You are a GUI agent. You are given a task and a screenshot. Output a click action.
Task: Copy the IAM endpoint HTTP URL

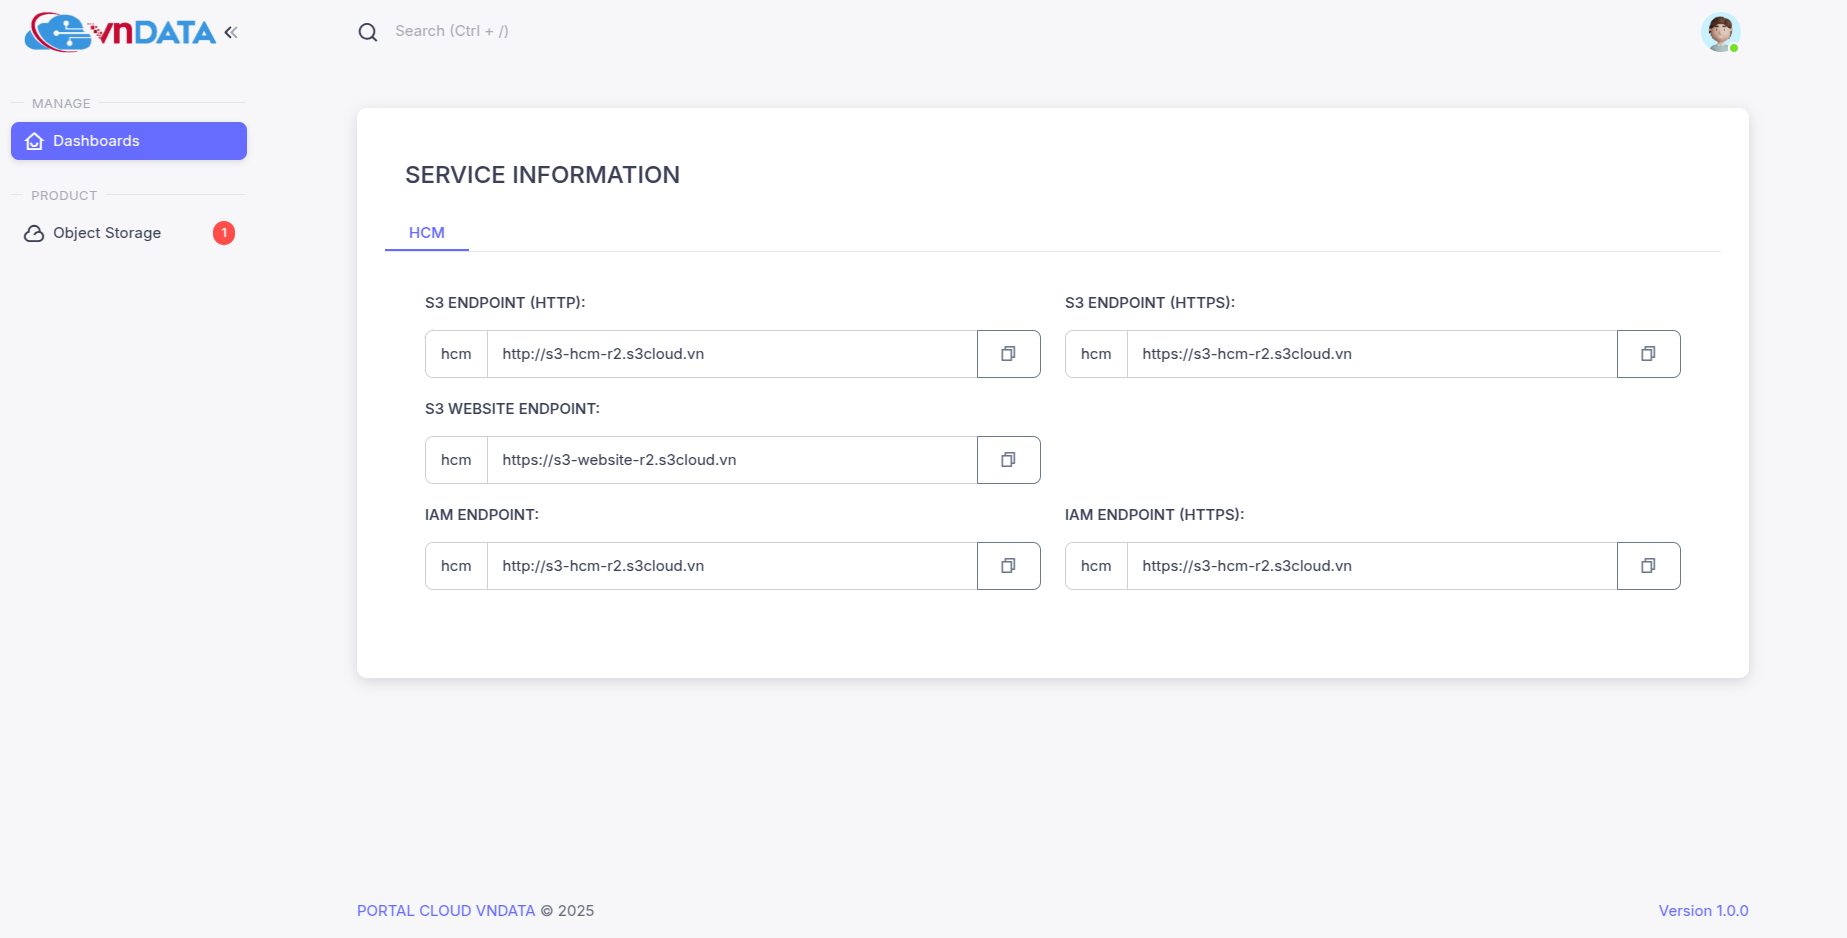[x=1008, y=566]
